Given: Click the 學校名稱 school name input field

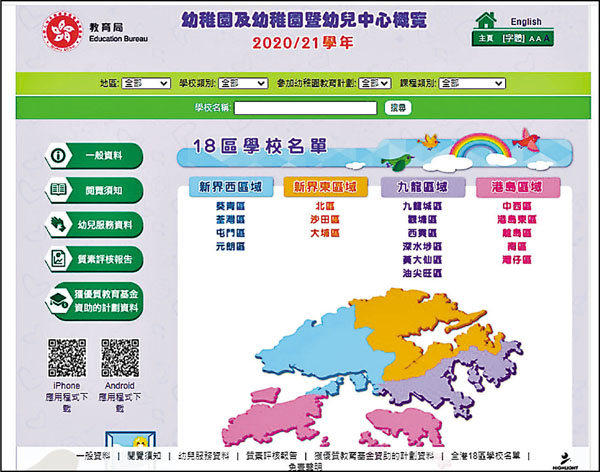Looking at the screenshot, I should tap(305, 107).
